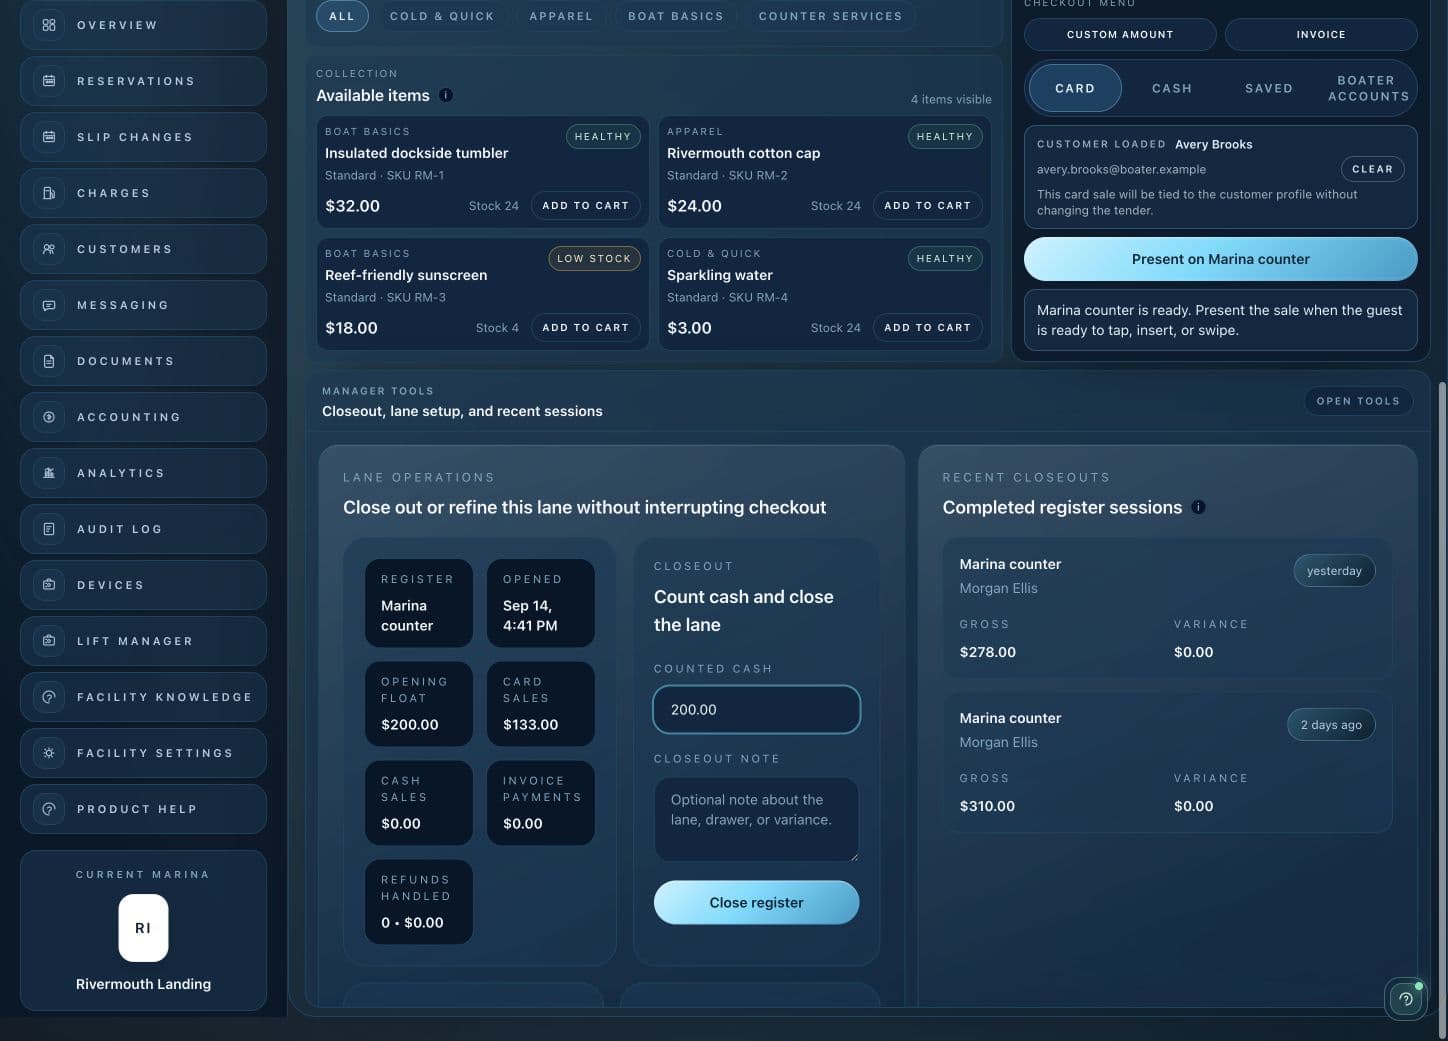Open Custom Amount checkout option
This screenshot has height=1041, width=1448.
[1120, 34]
